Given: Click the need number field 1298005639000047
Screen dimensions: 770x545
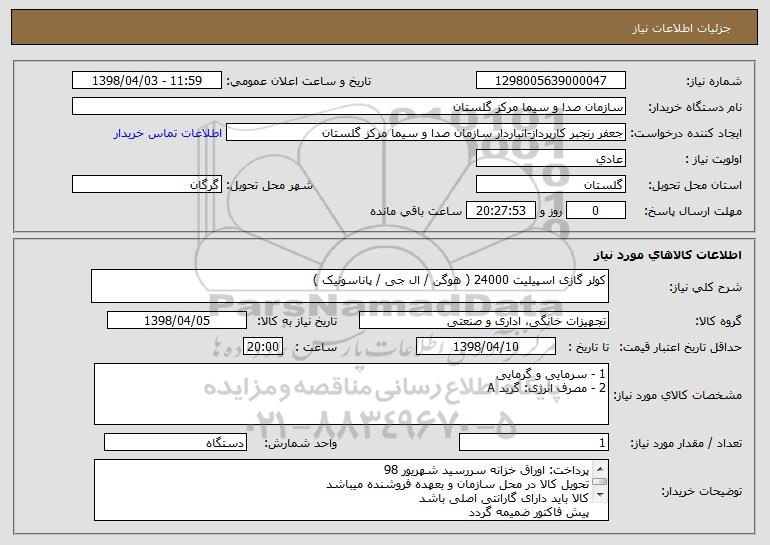Looking at the screenshot, I should coord(550,80).
